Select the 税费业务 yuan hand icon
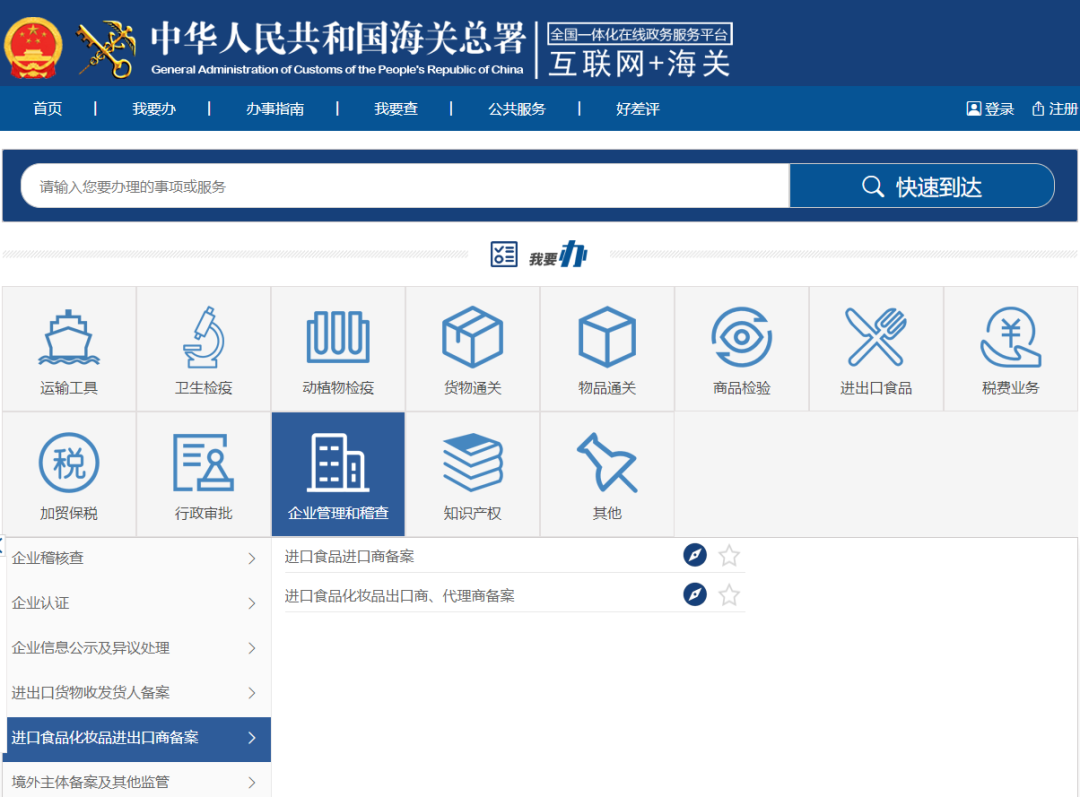The height and width of the screenshot is (797, 1080). [x=1010, y=338]
